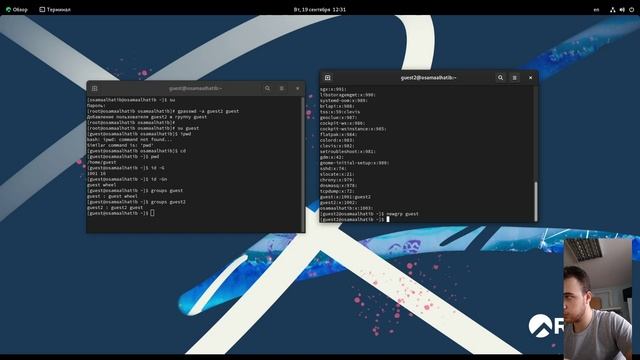Click the 'Пароль:' line
The height and width of the screenshot is (360, 640).
click(x=96, y=105)
